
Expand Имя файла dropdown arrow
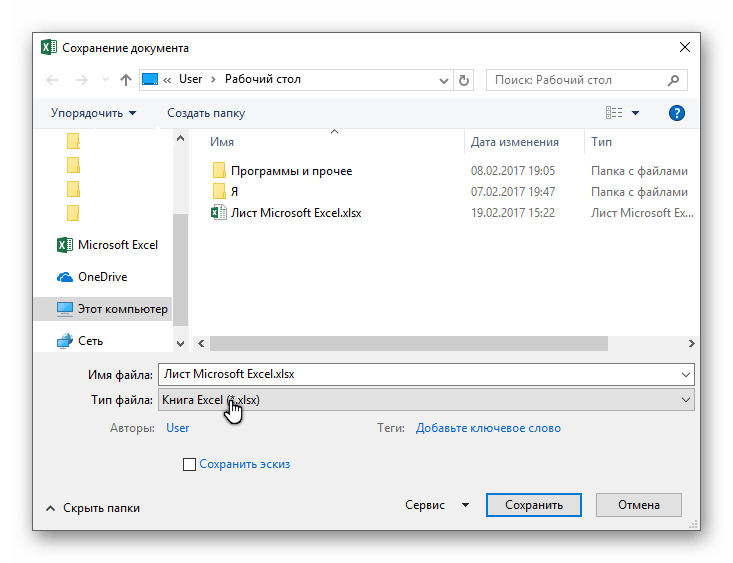click(686, 375)
